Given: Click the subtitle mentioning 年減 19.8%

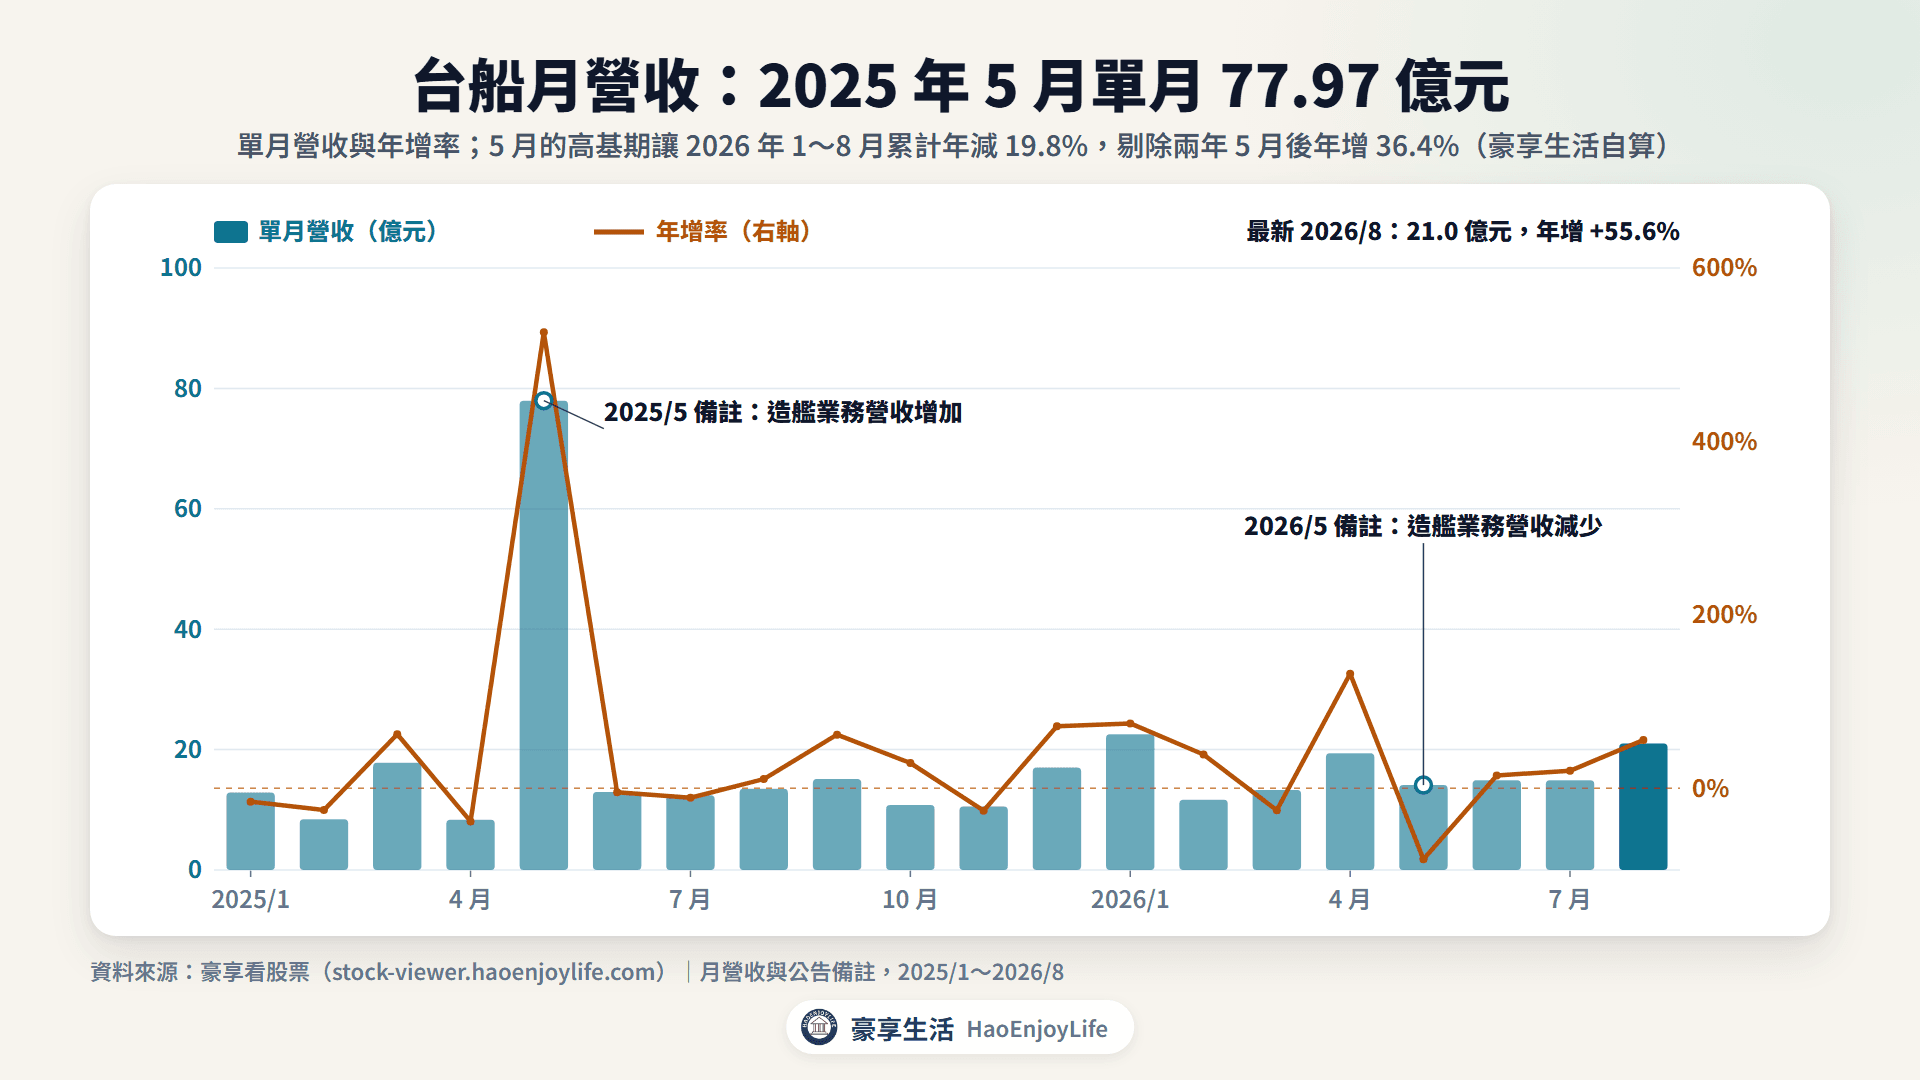Looking at the screenshot, I should point(952,146).
